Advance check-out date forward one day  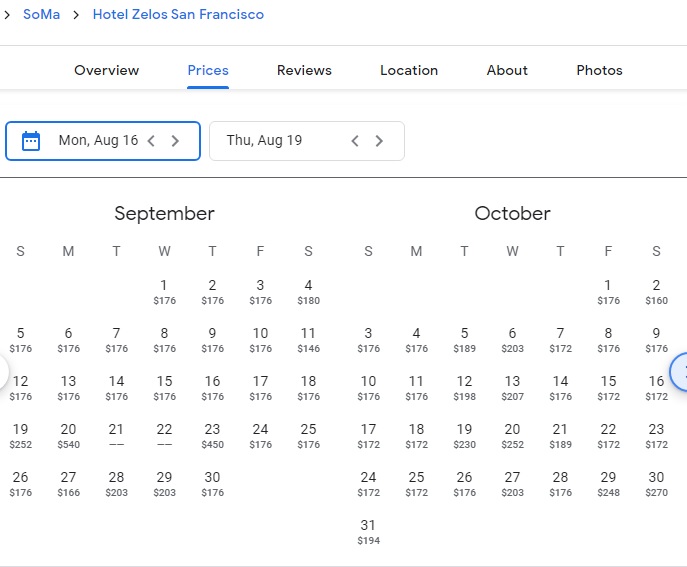[x=379, y=141]
